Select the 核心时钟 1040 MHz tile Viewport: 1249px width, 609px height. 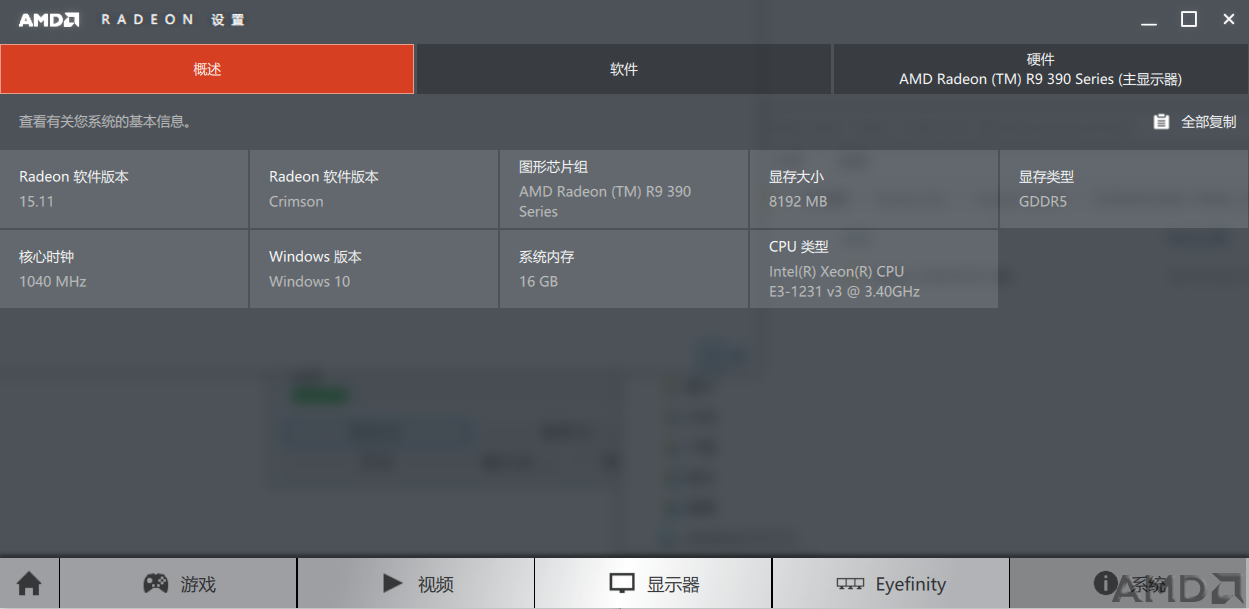pos(124,269)
